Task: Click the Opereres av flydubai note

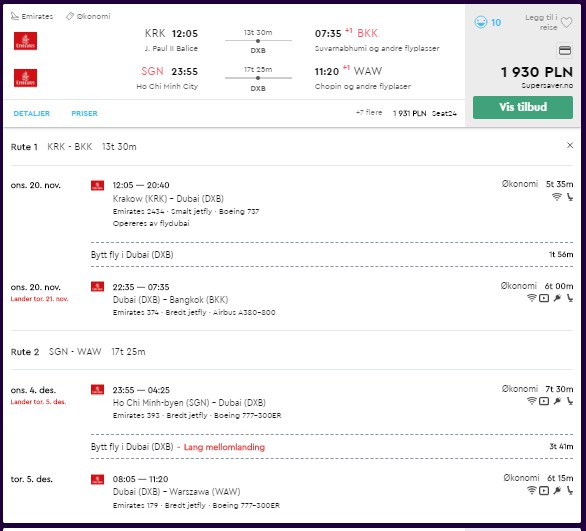Action: 151,223
